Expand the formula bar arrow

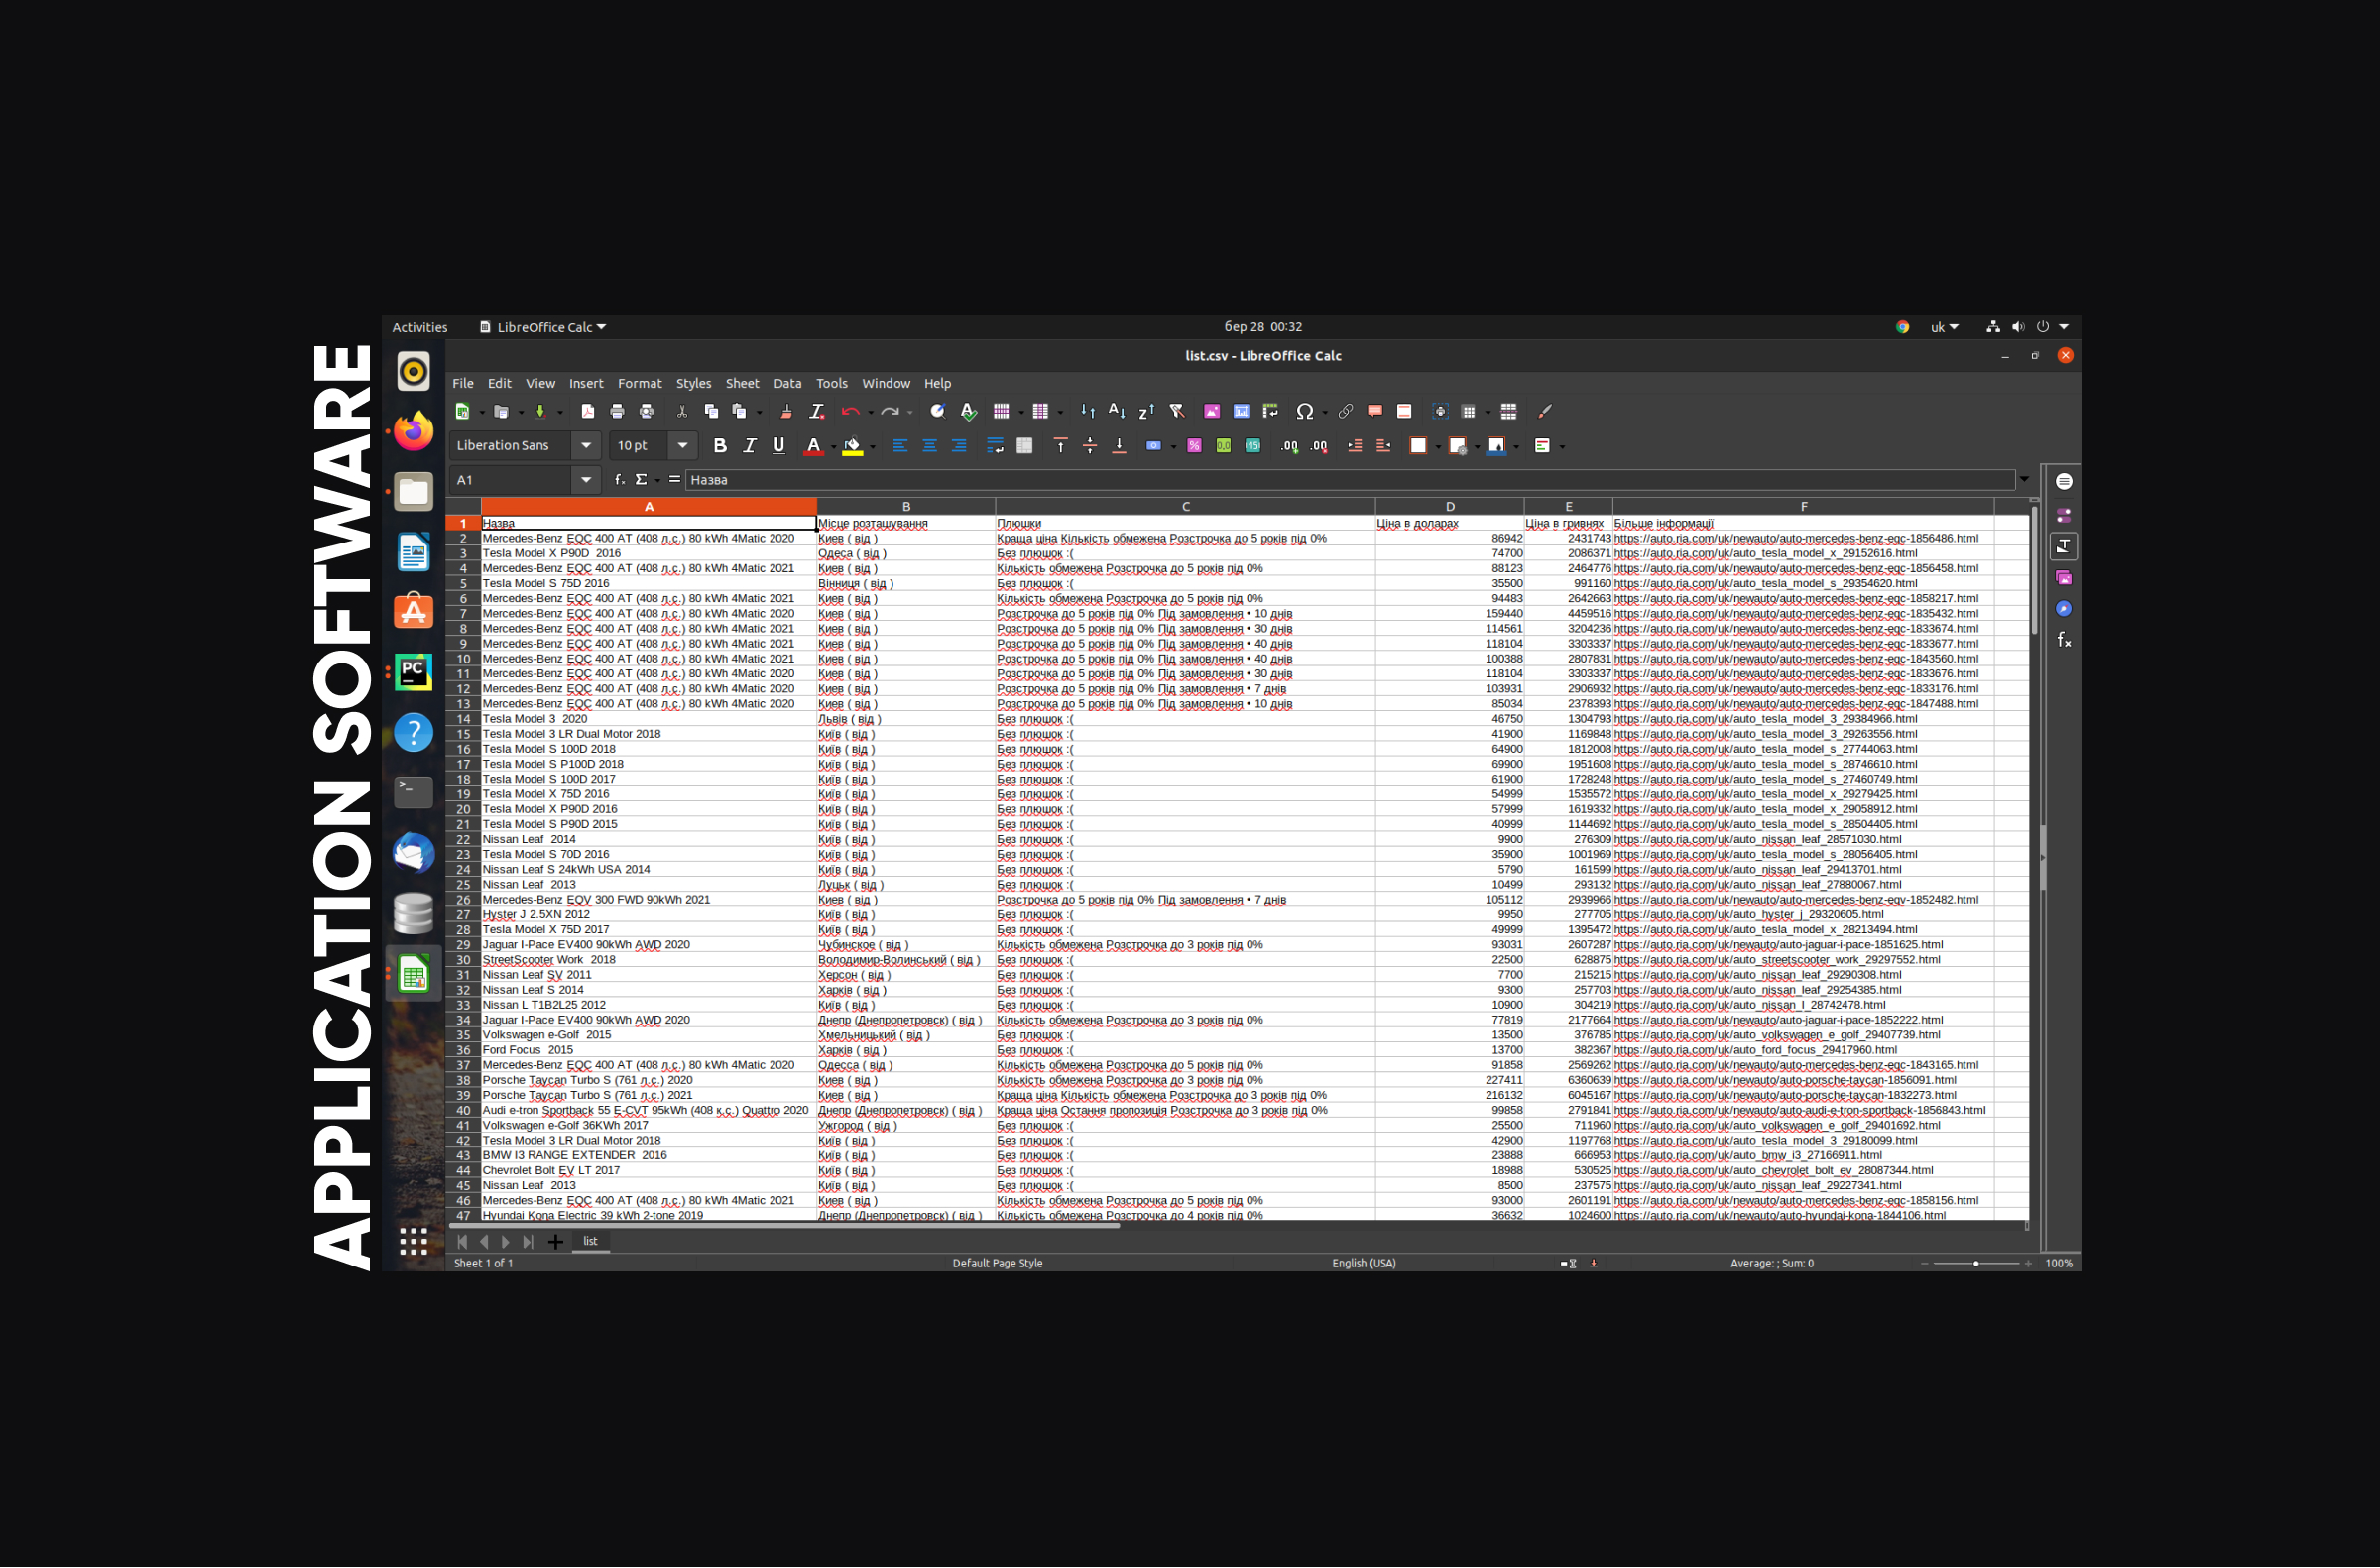(x=2024, y=480)
